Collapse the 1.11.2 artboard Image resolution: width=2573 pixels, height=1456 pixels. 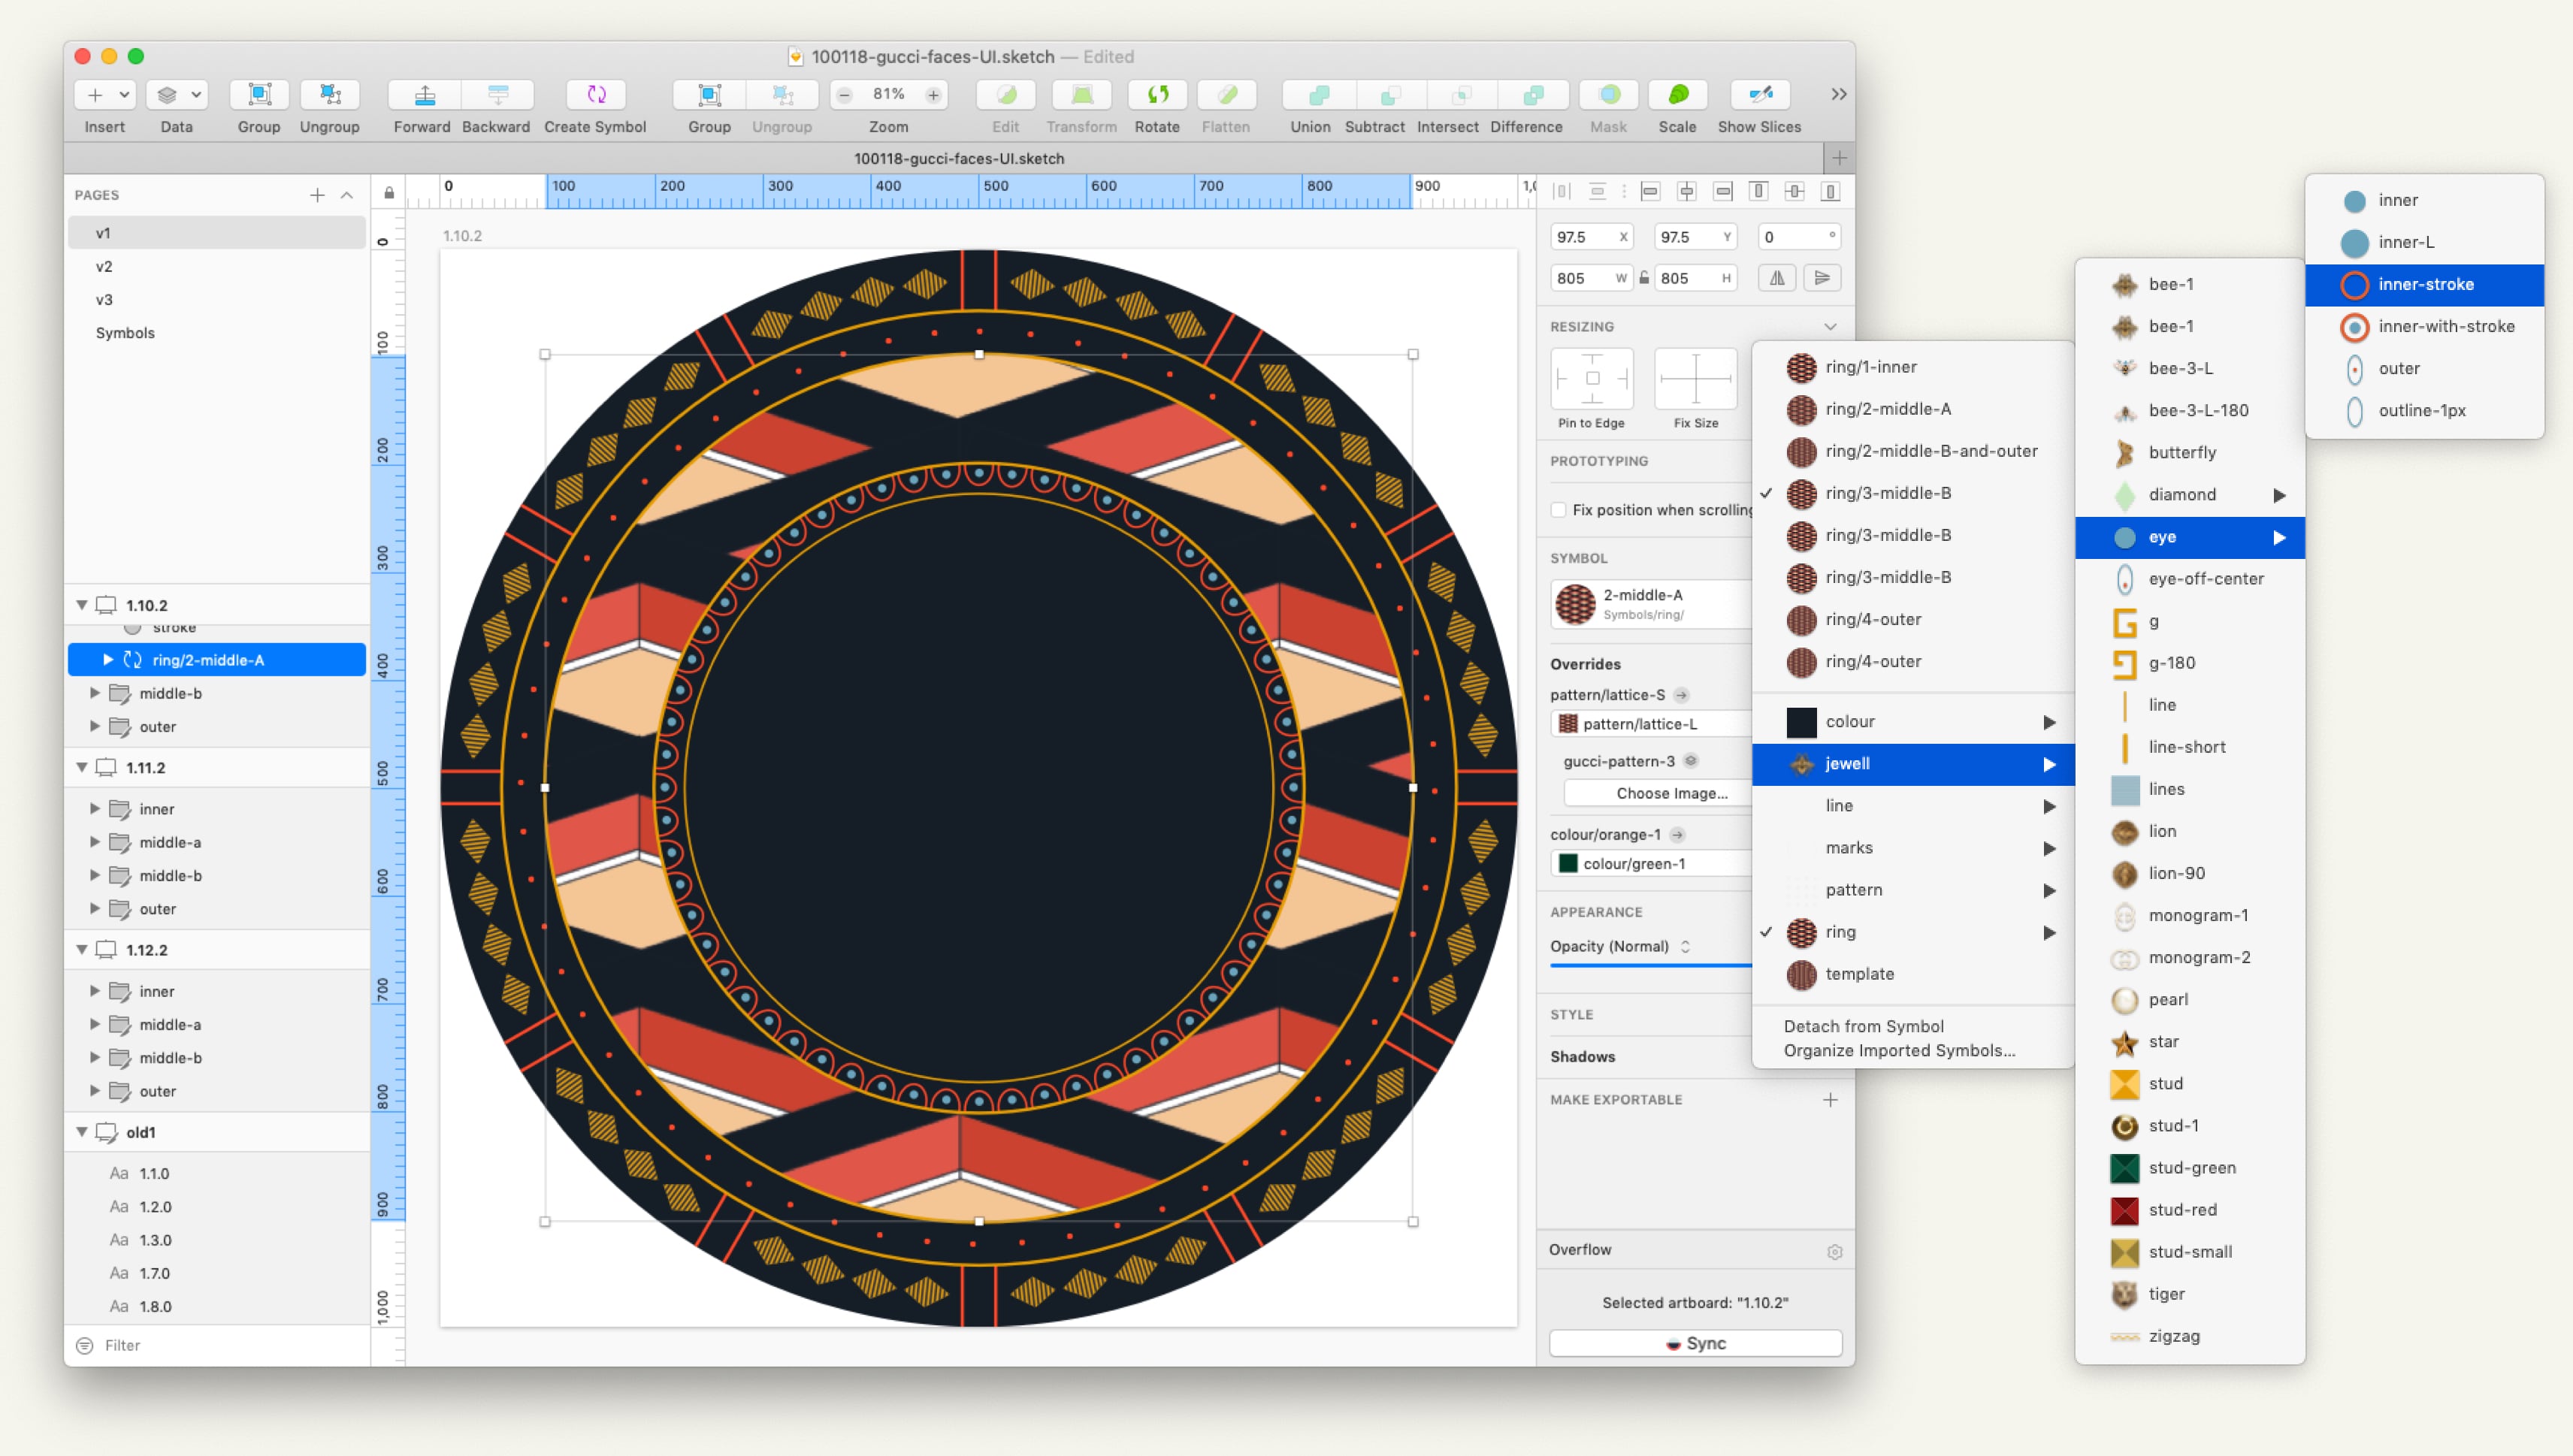82,768
